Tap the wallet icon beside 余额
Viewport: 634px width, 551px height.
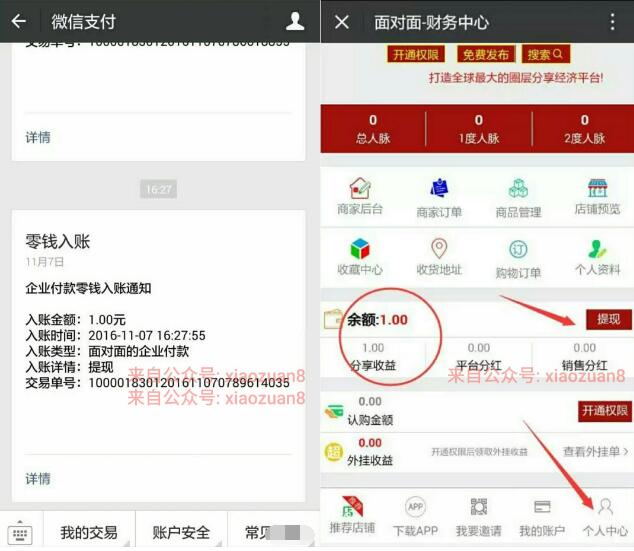(x=333, y=319)
